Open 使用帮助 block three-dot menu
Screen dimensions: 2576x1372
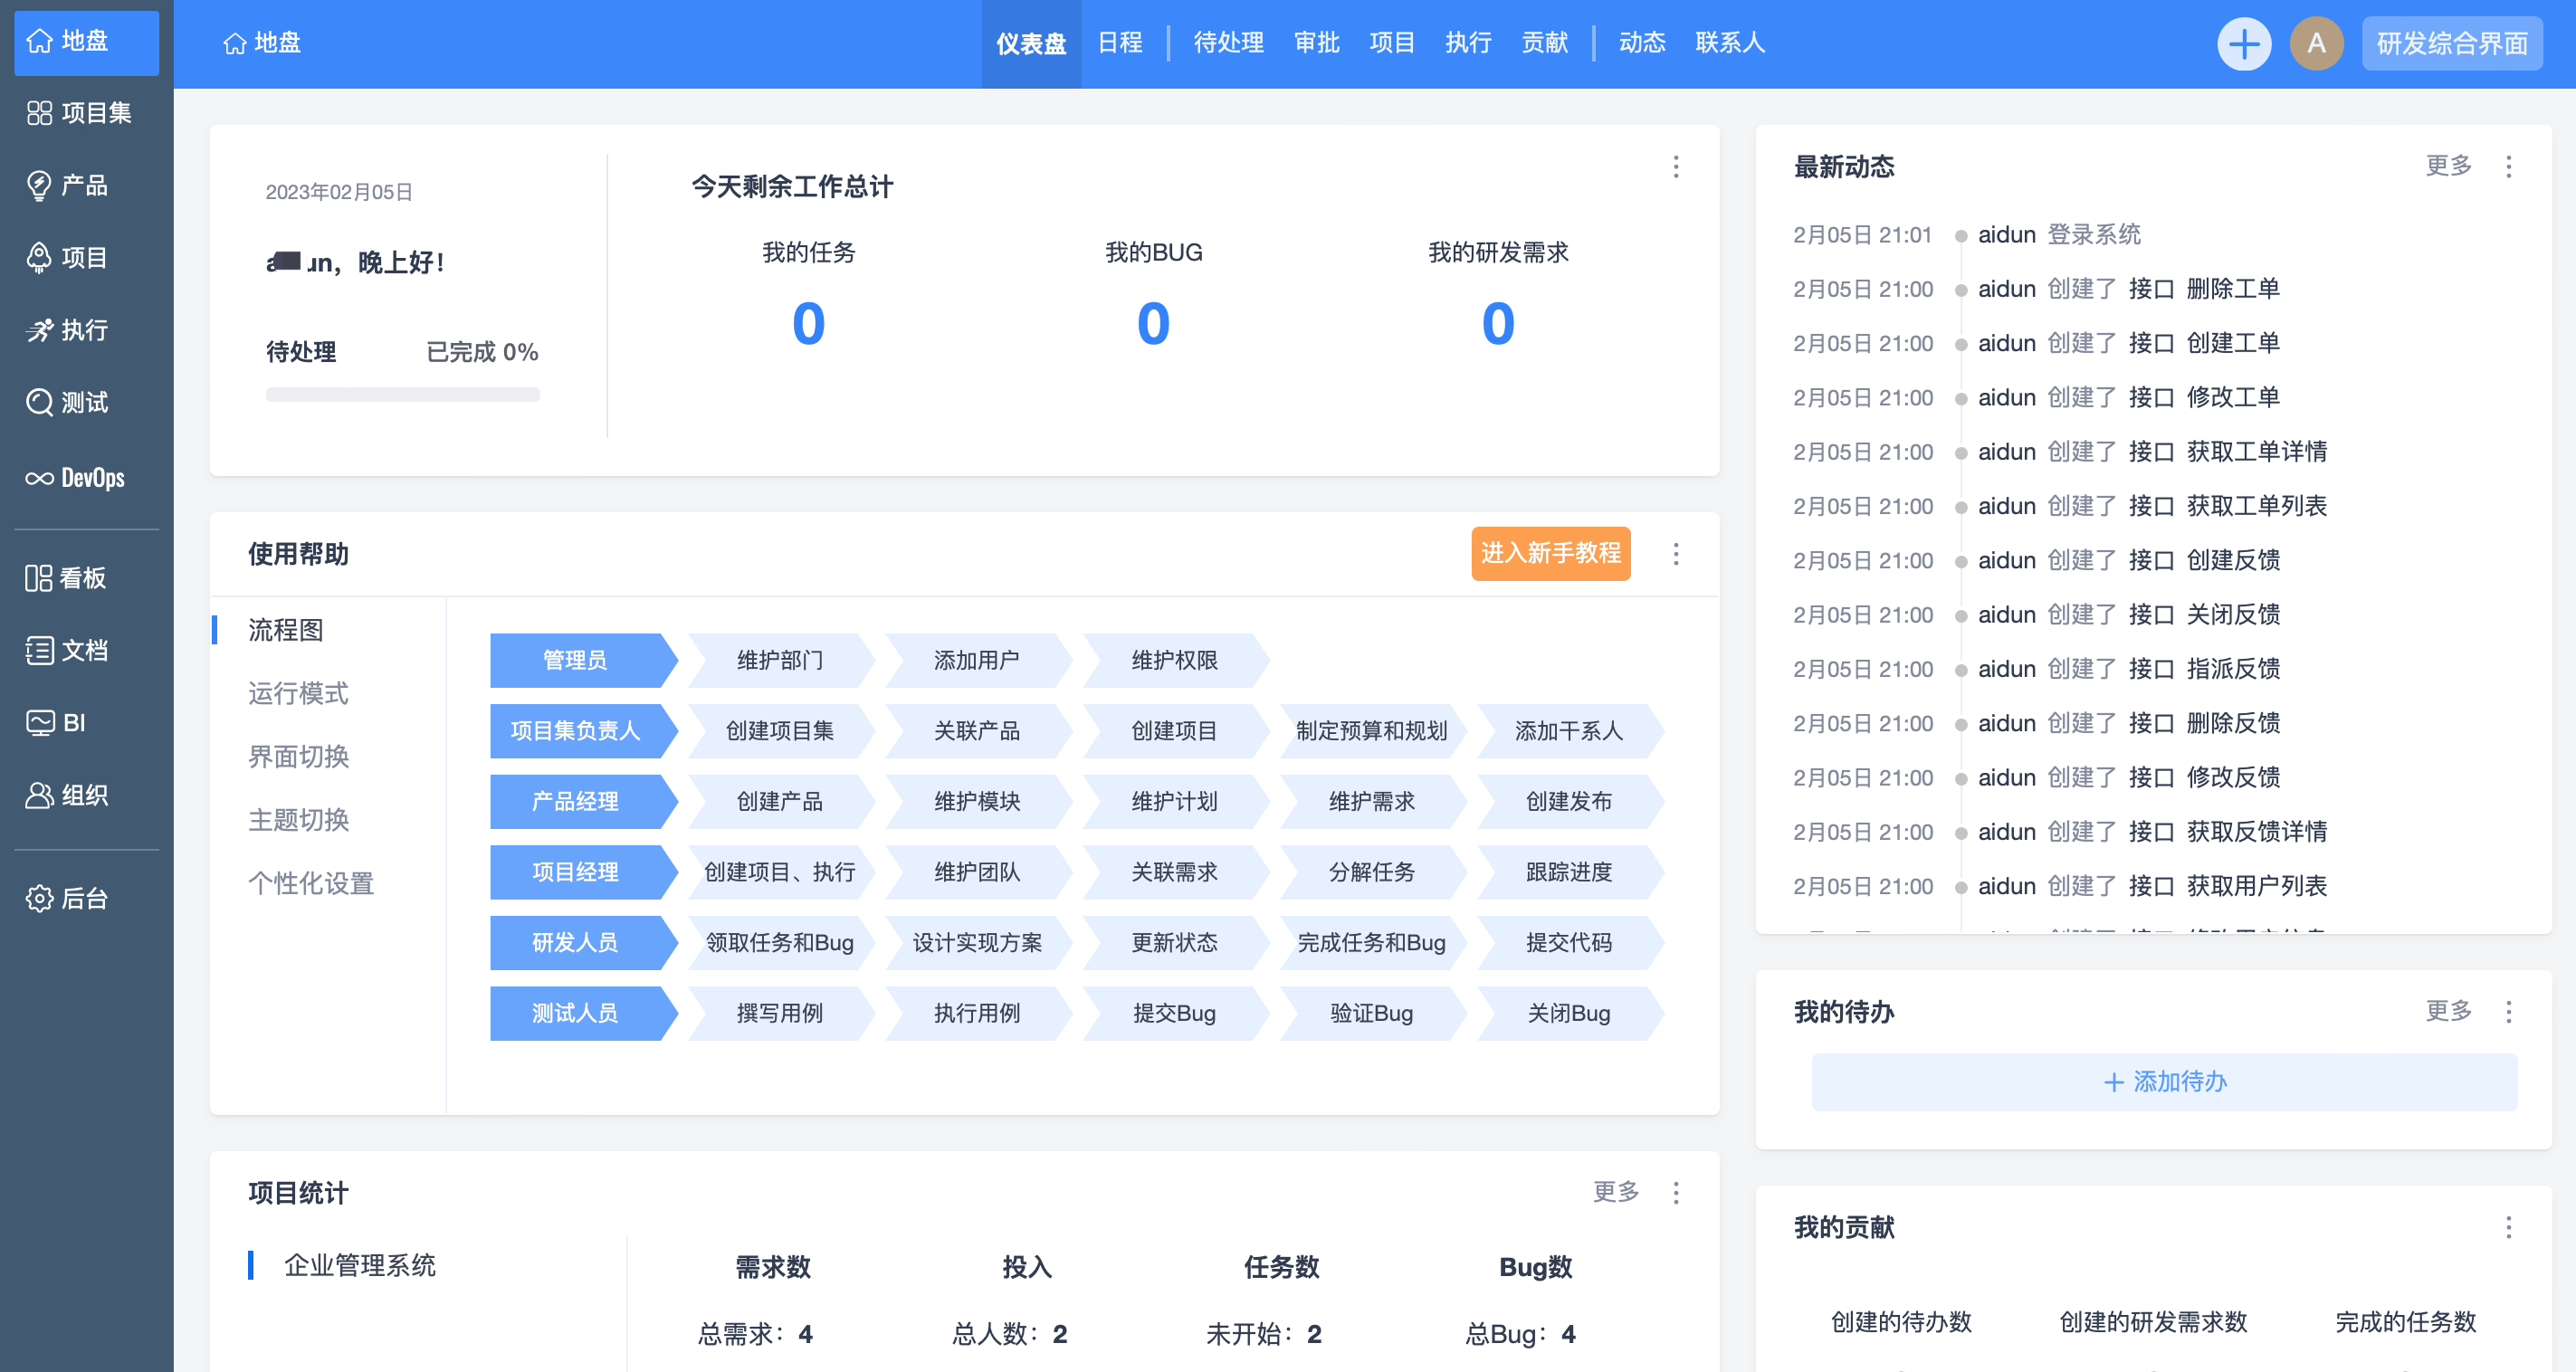pyautogui.click(x=1675, y=554)
